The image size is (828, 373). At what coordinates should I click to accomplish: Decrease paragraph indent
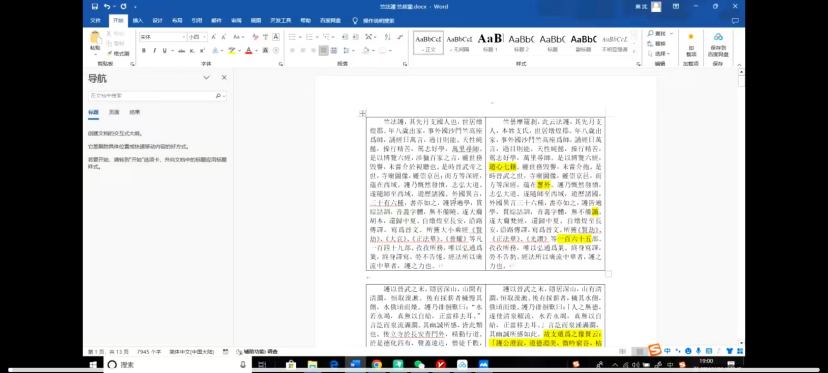click(344, 36)
